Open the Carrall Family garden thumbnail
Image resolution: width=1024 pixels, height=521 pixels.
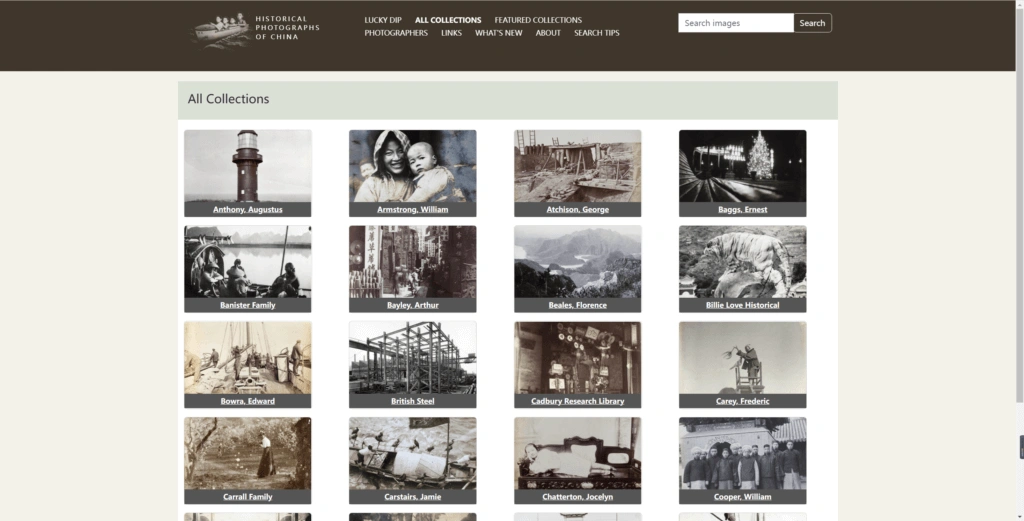[248, 454]
